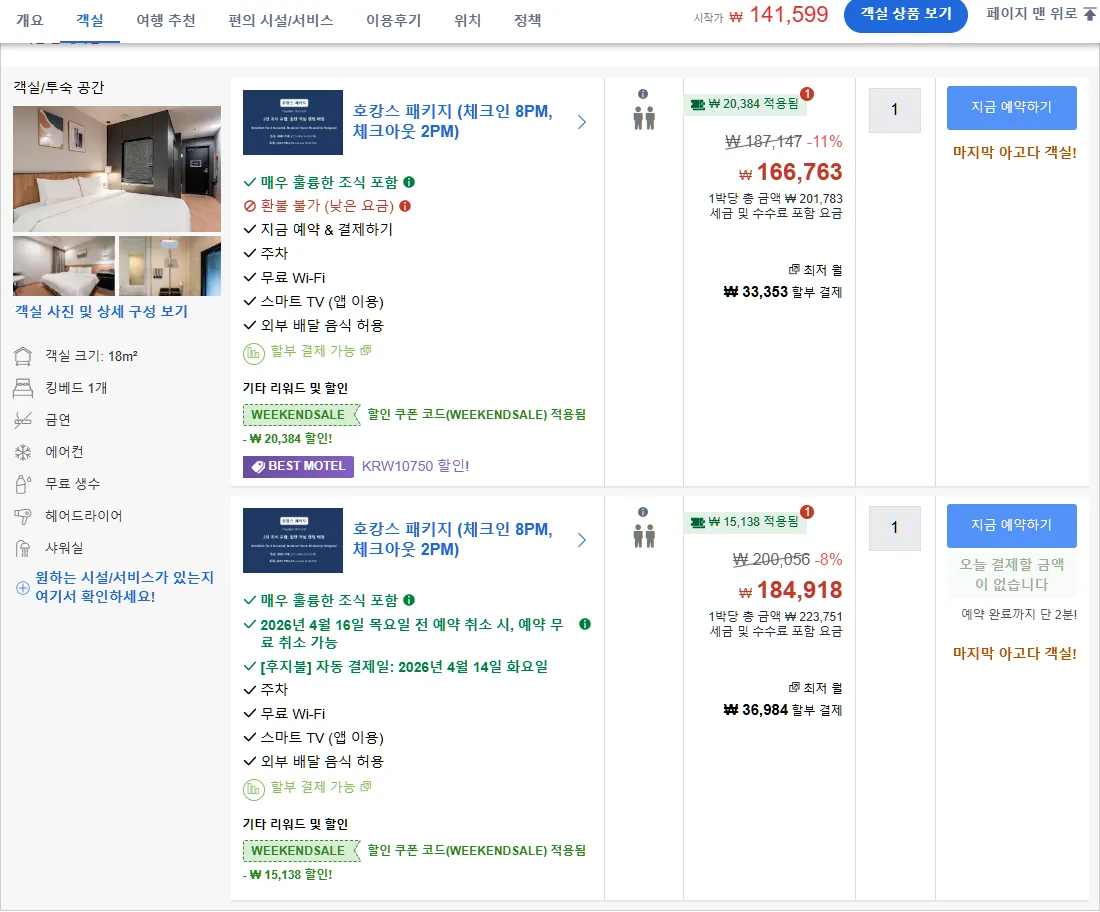
Task: Switch to the 개요 tab
Action: tap(29, 20)
